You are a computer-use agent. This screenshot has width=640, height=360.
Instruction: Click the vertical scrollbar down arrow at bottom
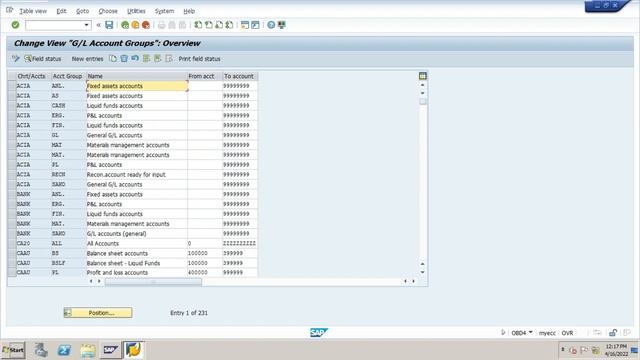(x=422, y=272)
